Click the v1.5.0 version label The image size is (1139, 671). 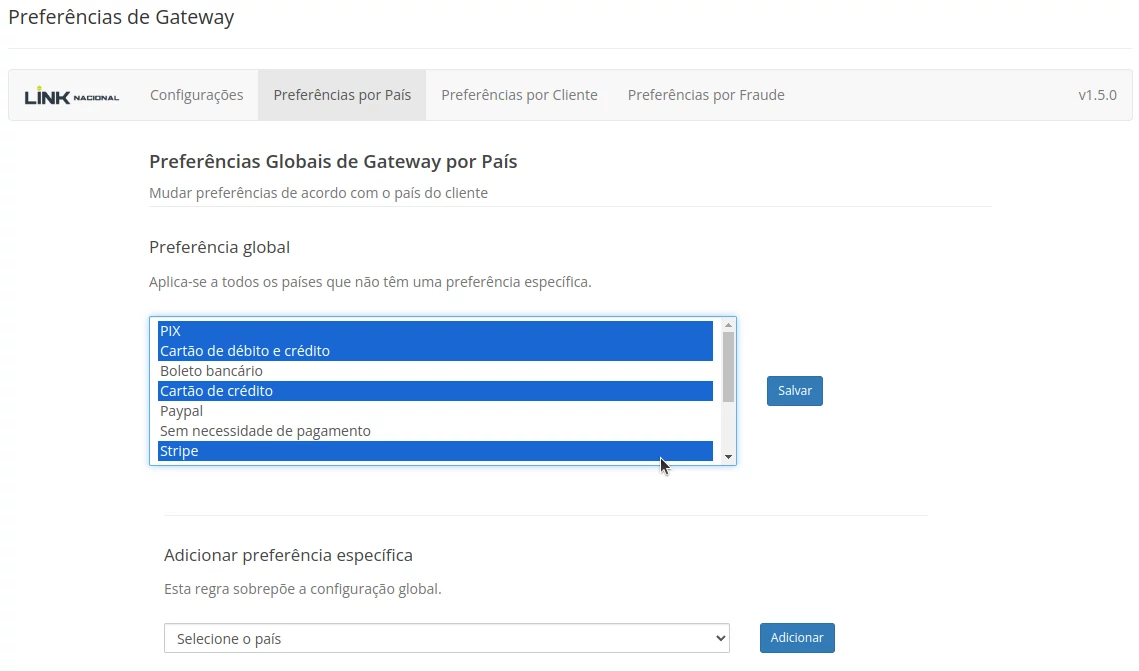pyautogui.click(x=1097, y=95)
